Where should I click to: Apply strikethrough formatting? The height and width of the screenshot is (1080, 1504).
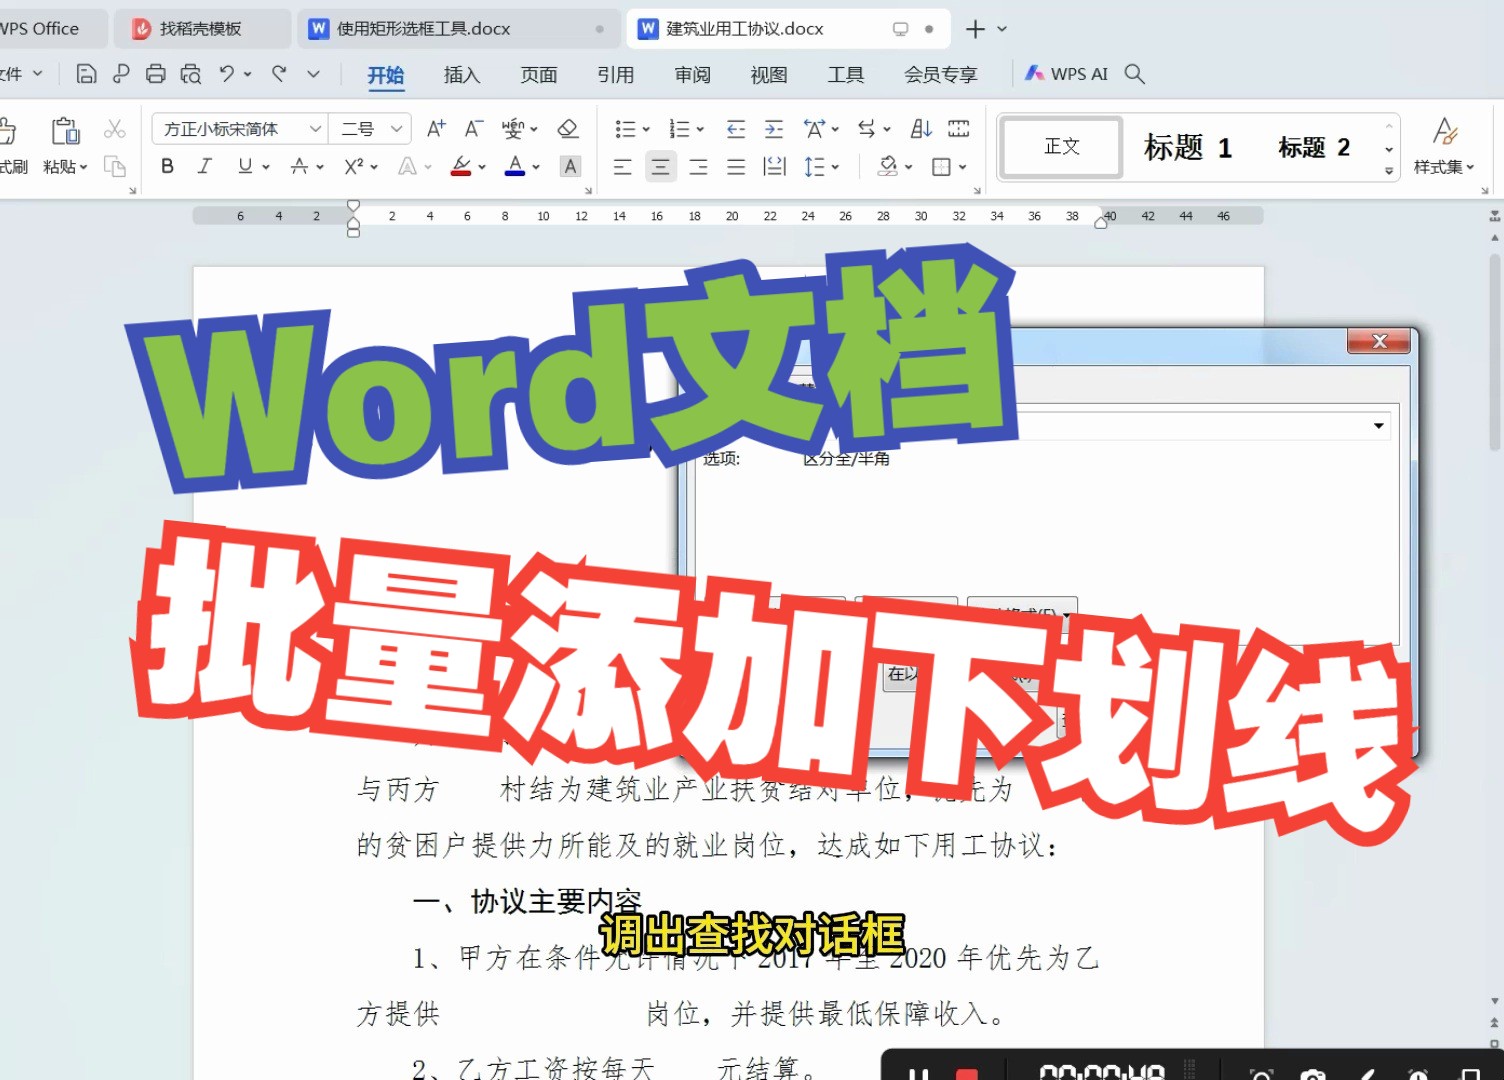click(x=300, y=166)
